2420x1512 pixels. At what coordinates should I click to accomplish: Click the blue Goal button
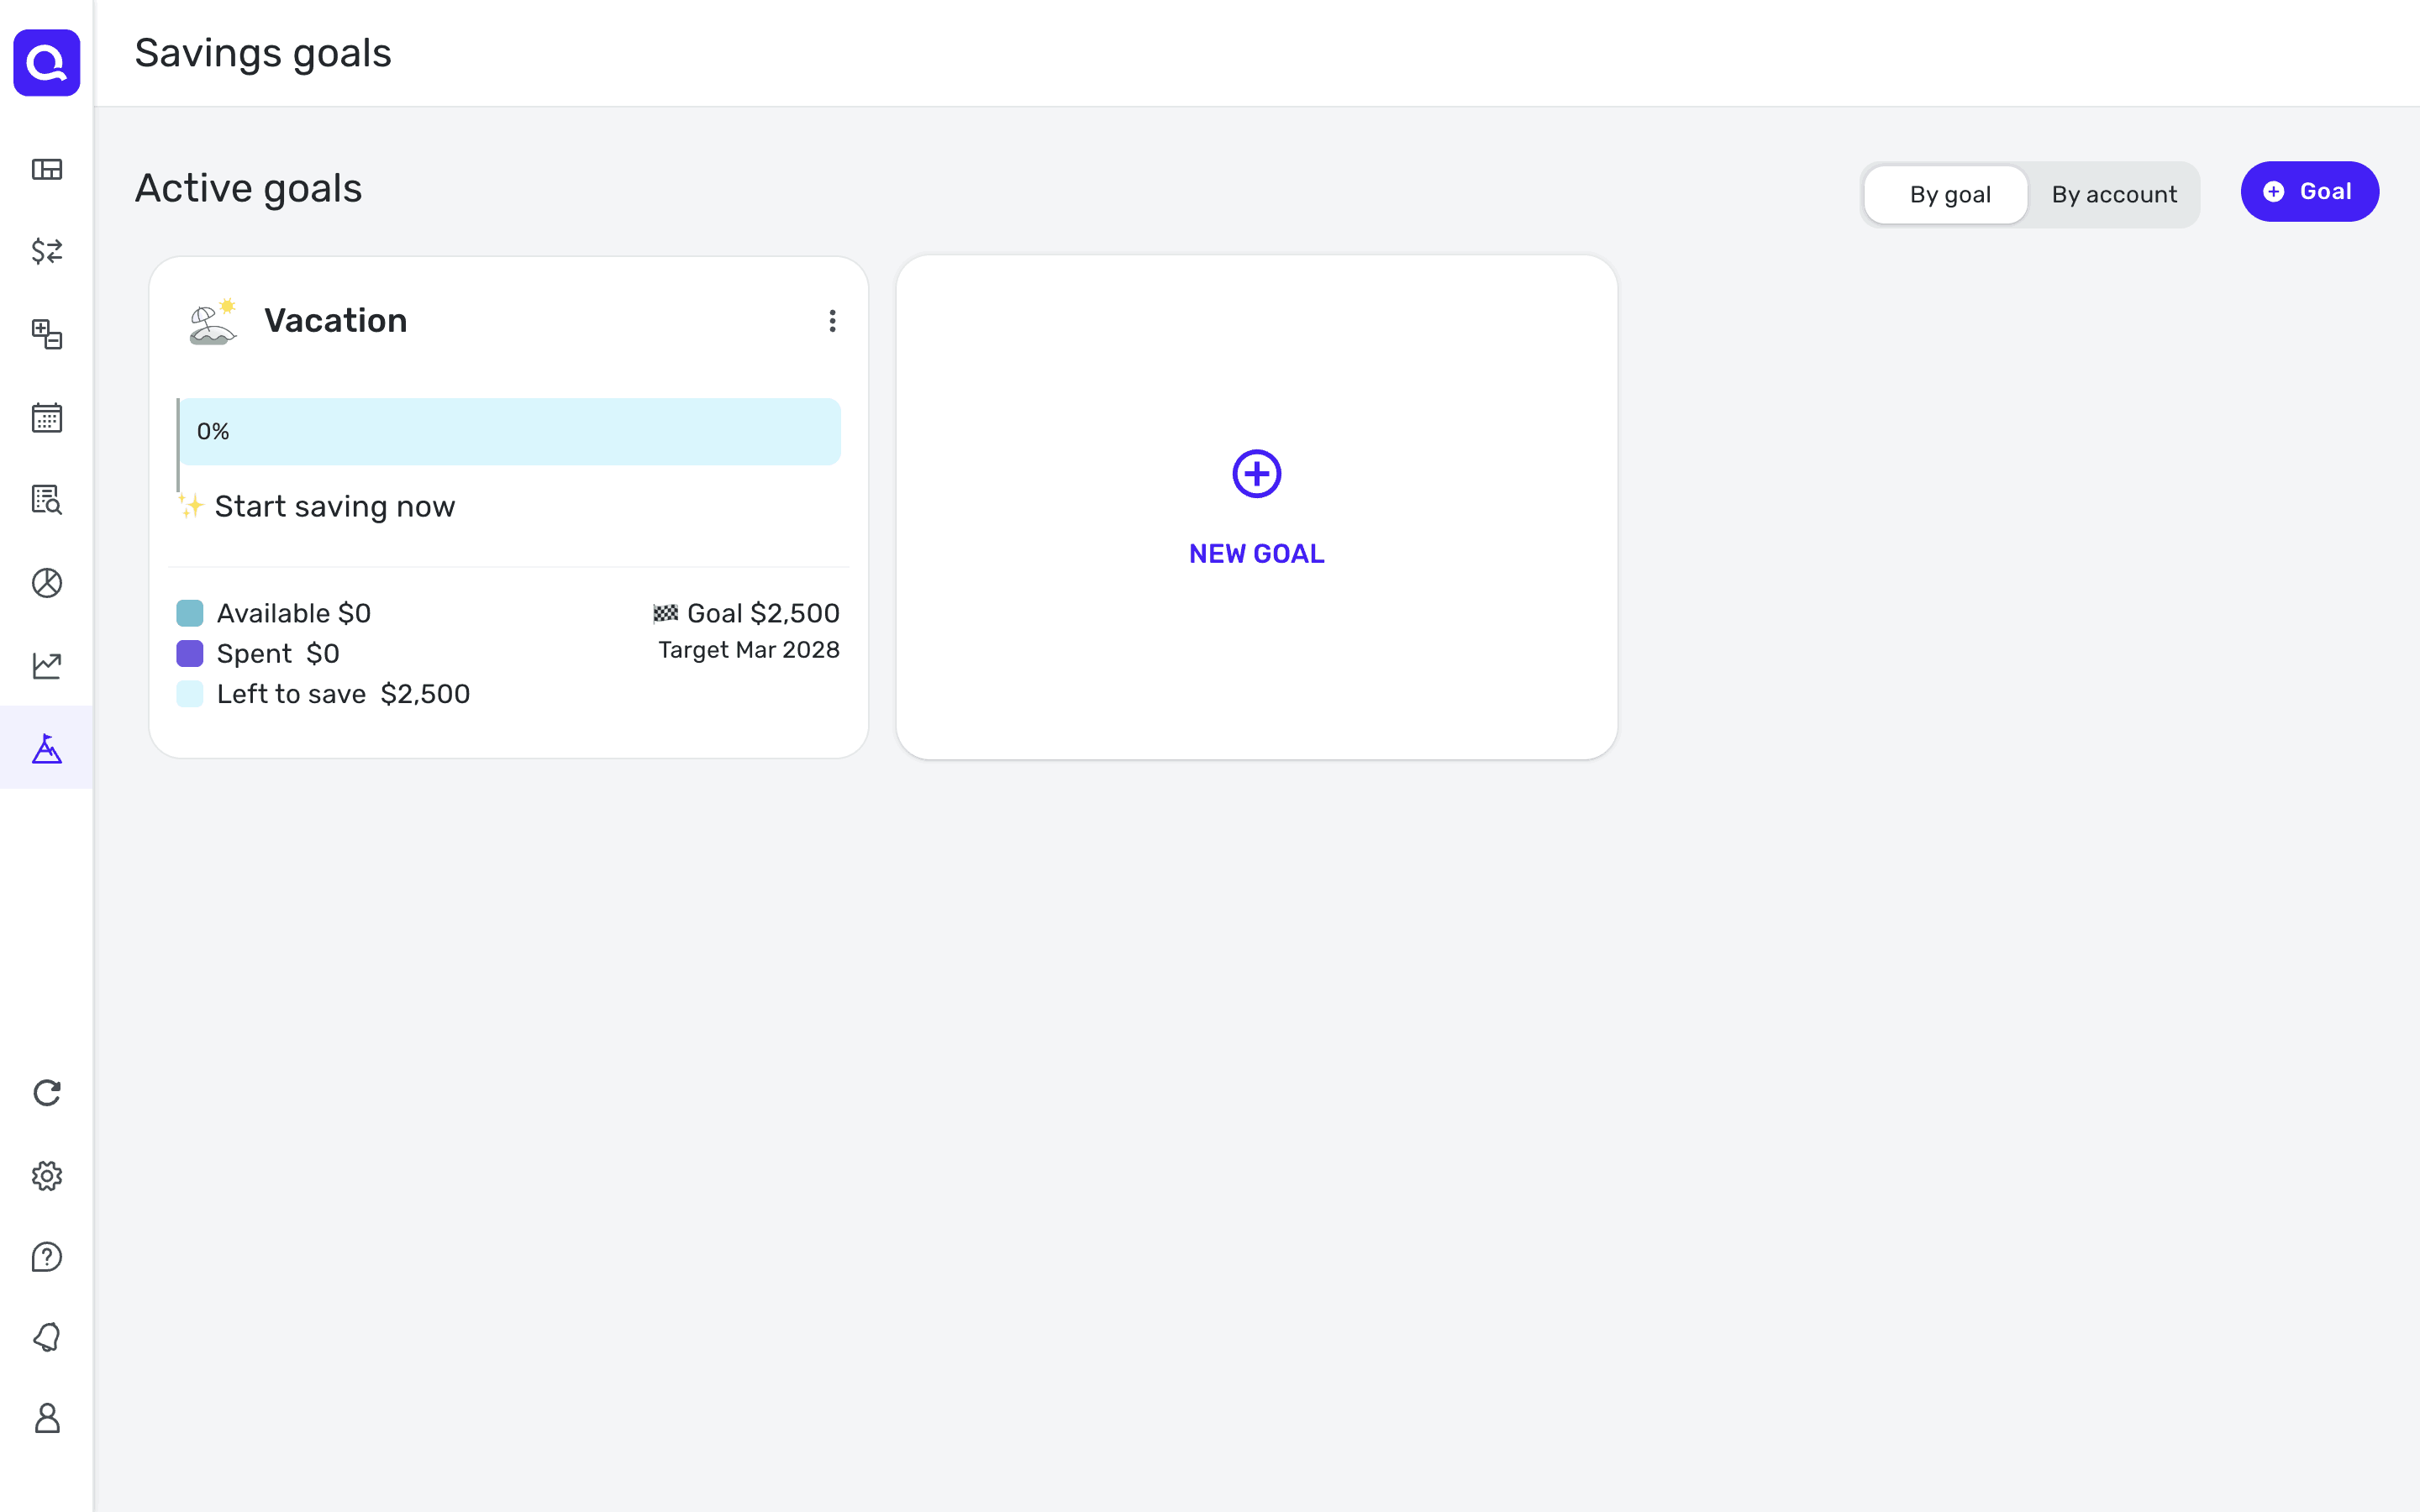tap(2309, 192)
